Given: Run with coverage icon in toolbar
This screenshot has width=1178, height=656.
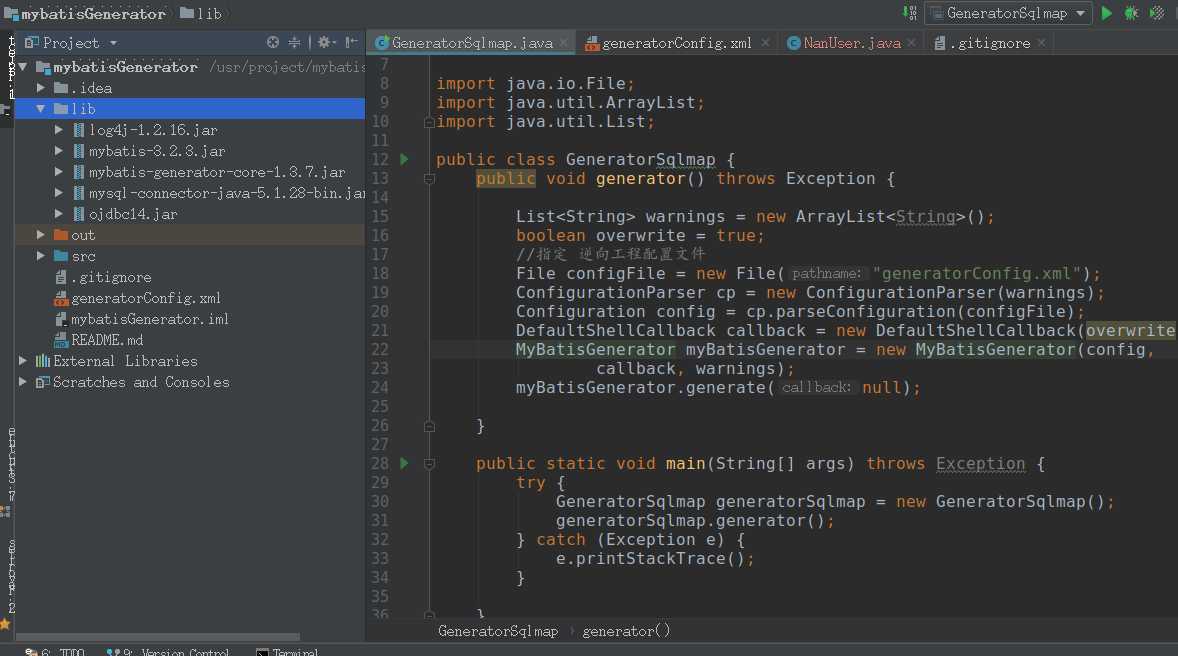Looking at the screenshot, I should 1157,13.
